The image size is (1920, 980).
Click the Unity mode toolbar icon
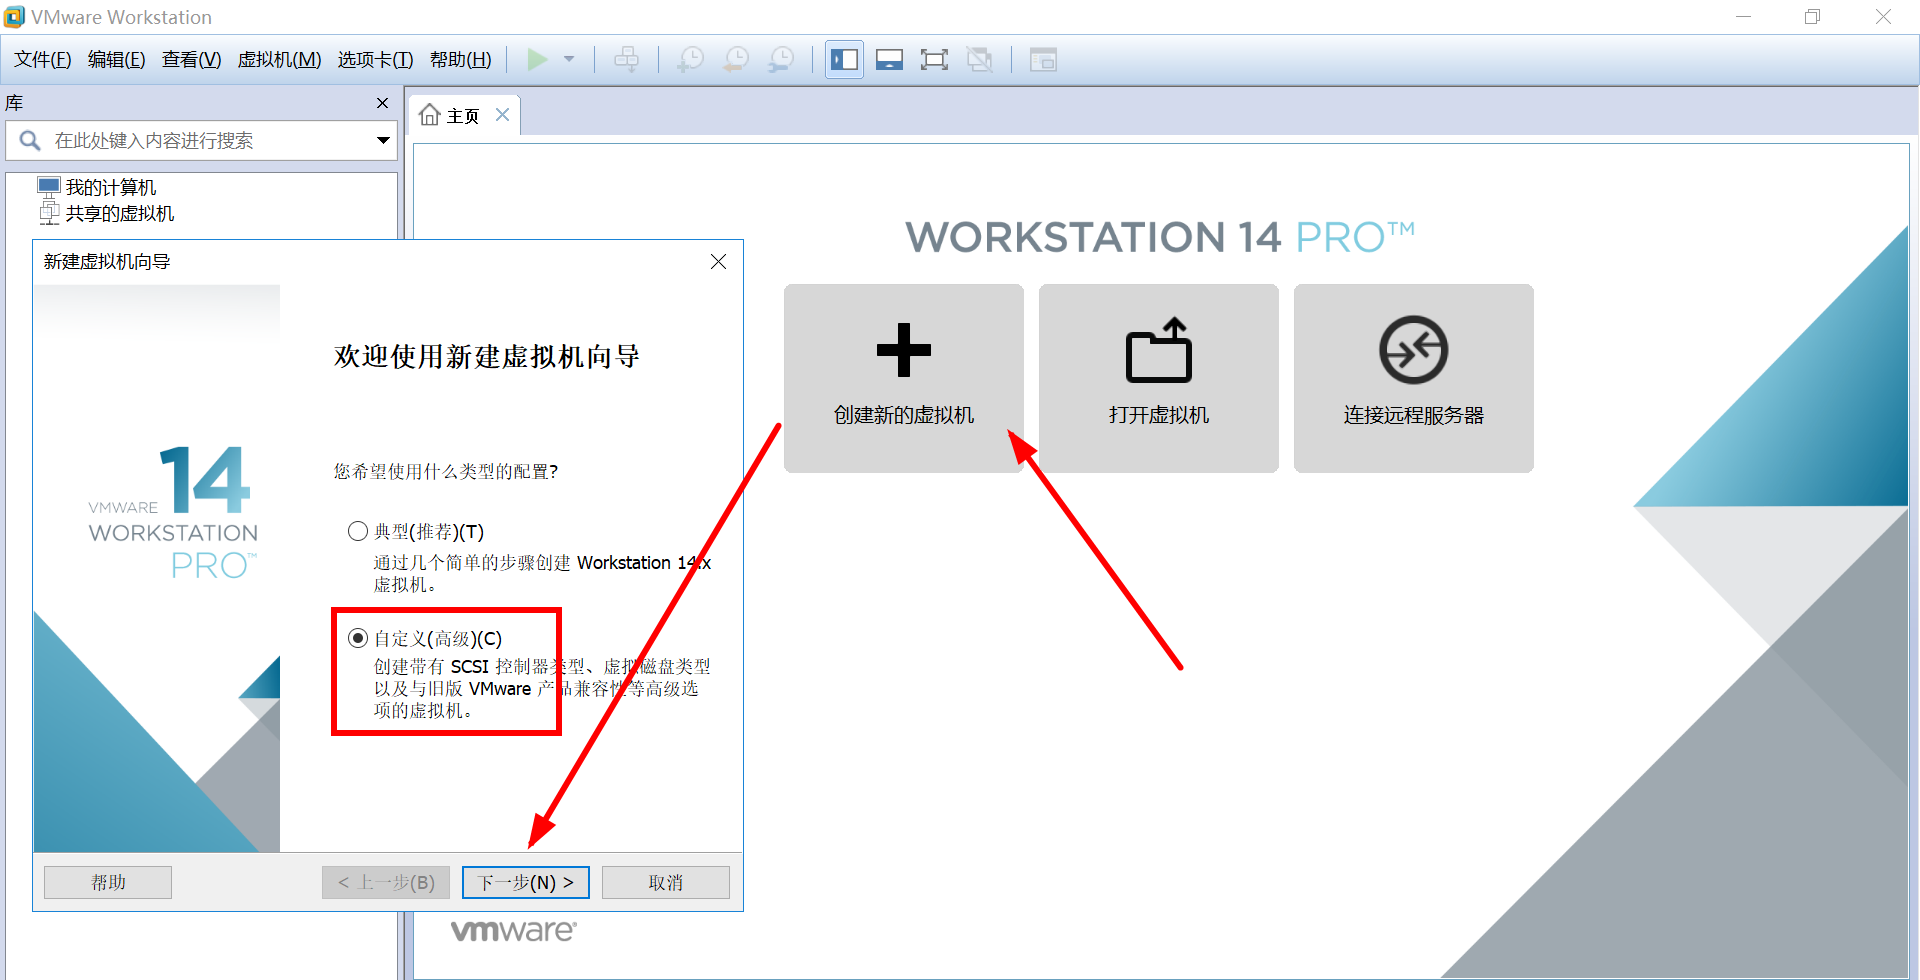980,60
